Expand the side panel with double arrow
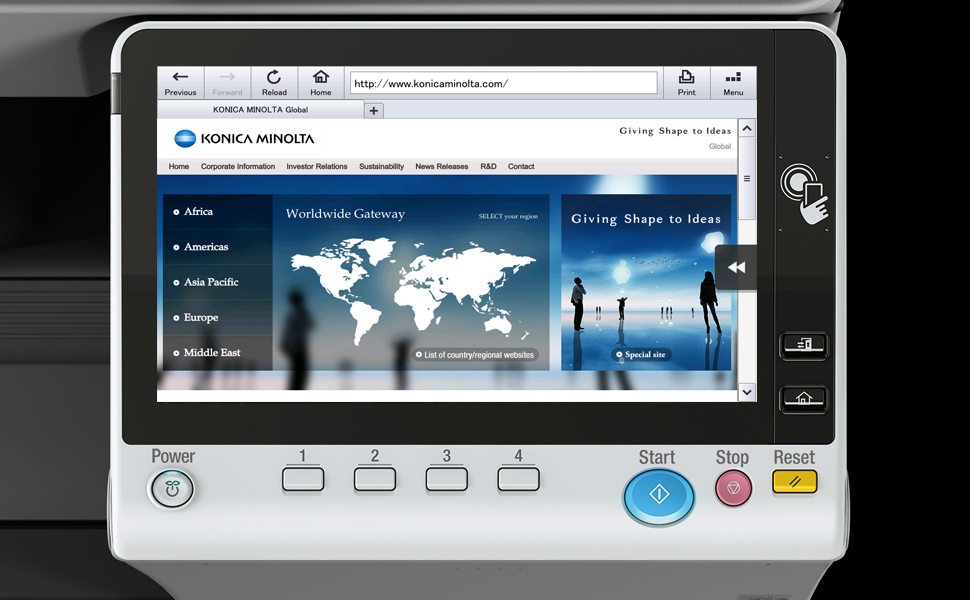Viewport: 970px width, 600px height. (736, 267)
